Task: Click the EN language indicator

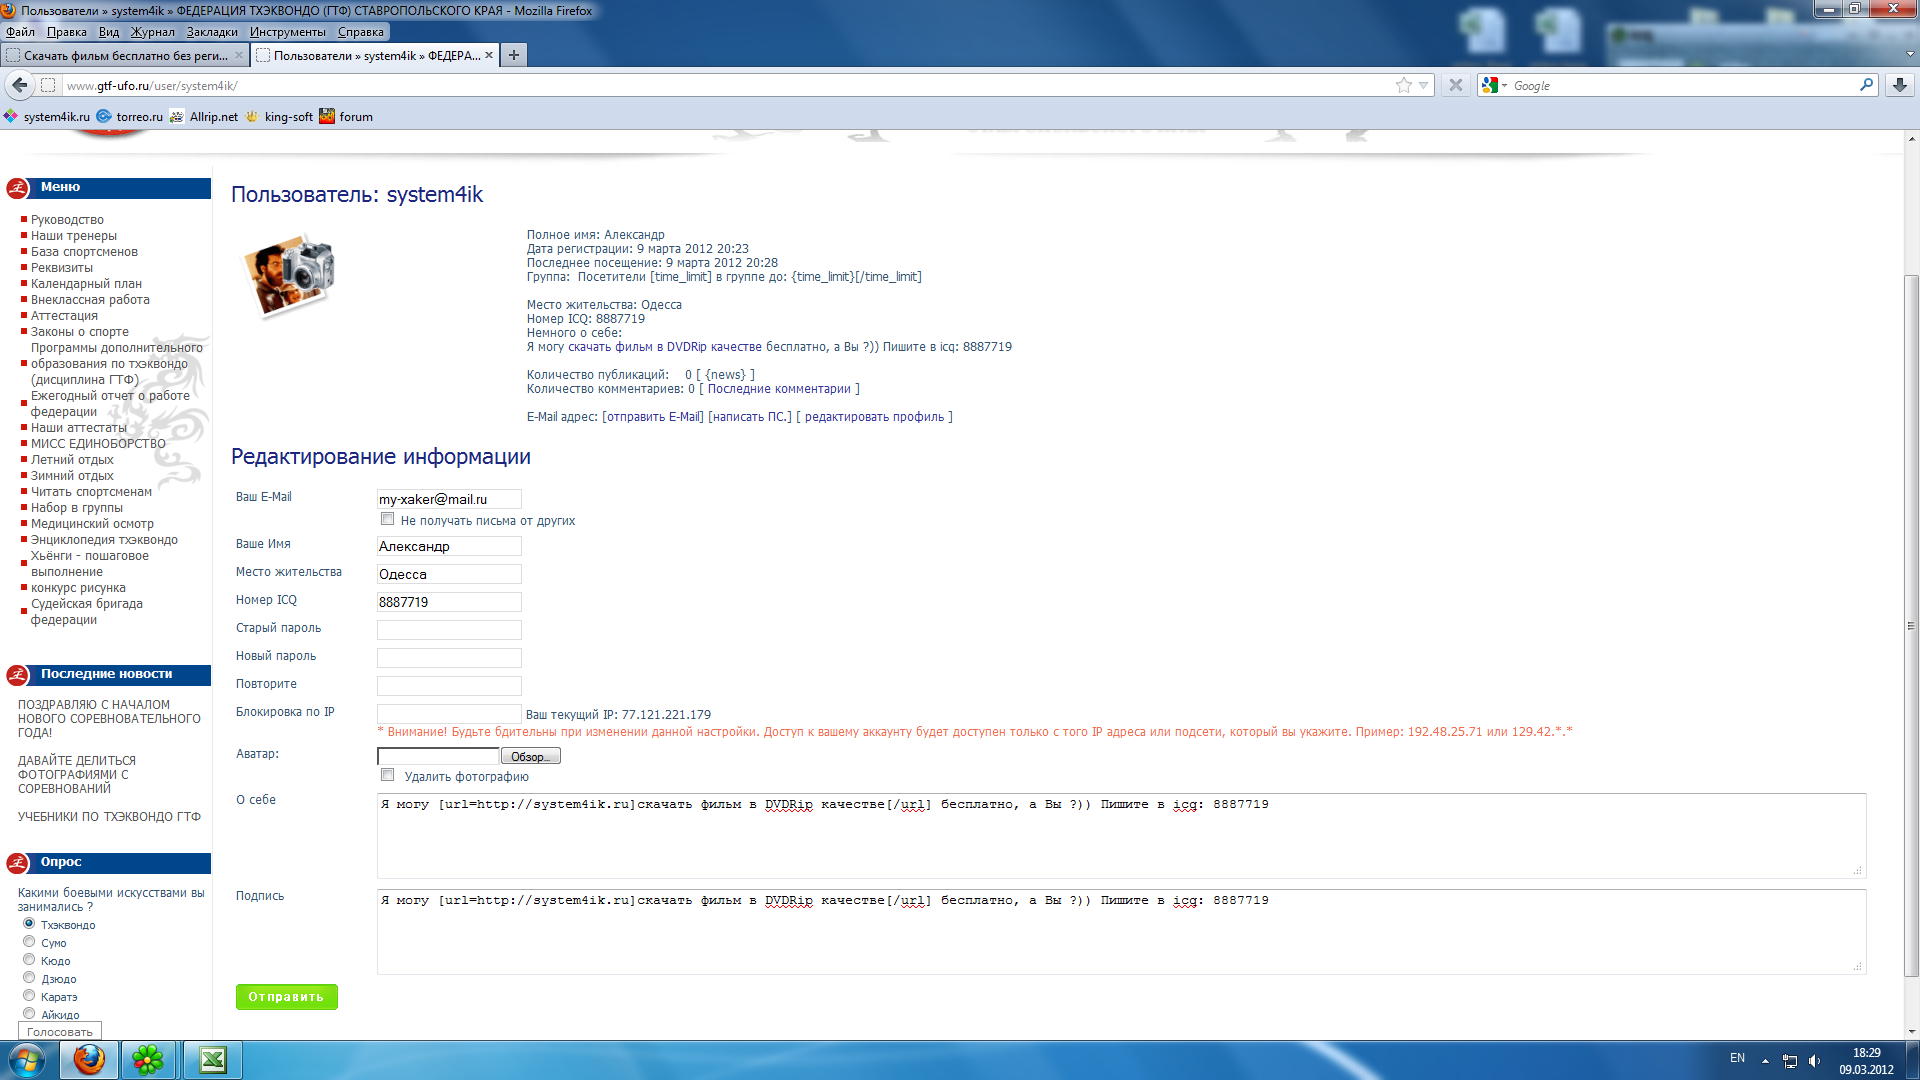Action: pyautogui.click(x=1737, y=1058)
